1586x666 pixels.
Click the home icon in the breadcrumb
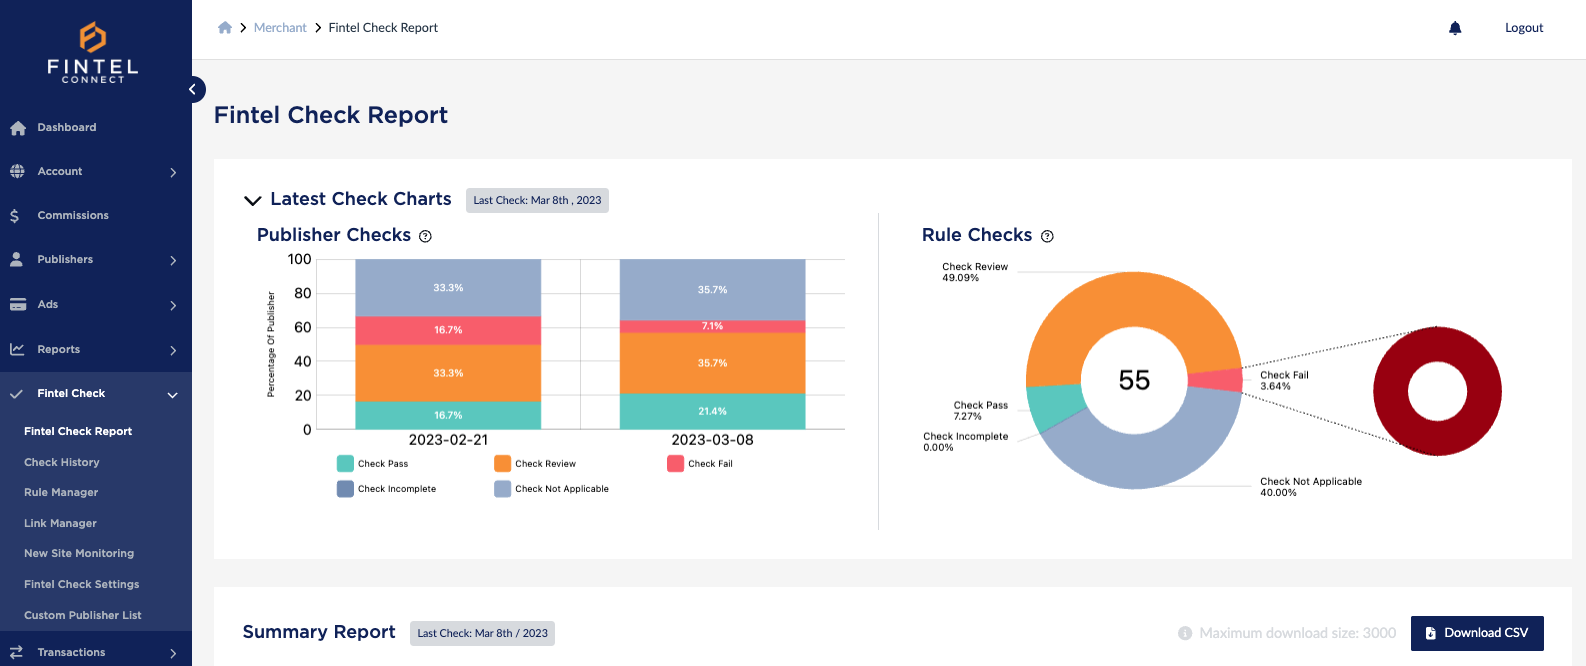point(225,28)
